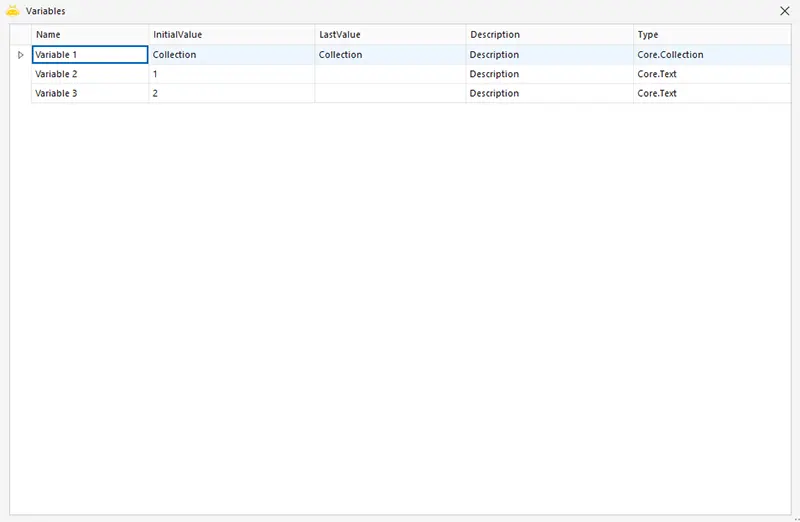Click Variable 1 InitialValue cell 'Collection'
Viewport: 800px width, 522px height.
tap(232, 55)
